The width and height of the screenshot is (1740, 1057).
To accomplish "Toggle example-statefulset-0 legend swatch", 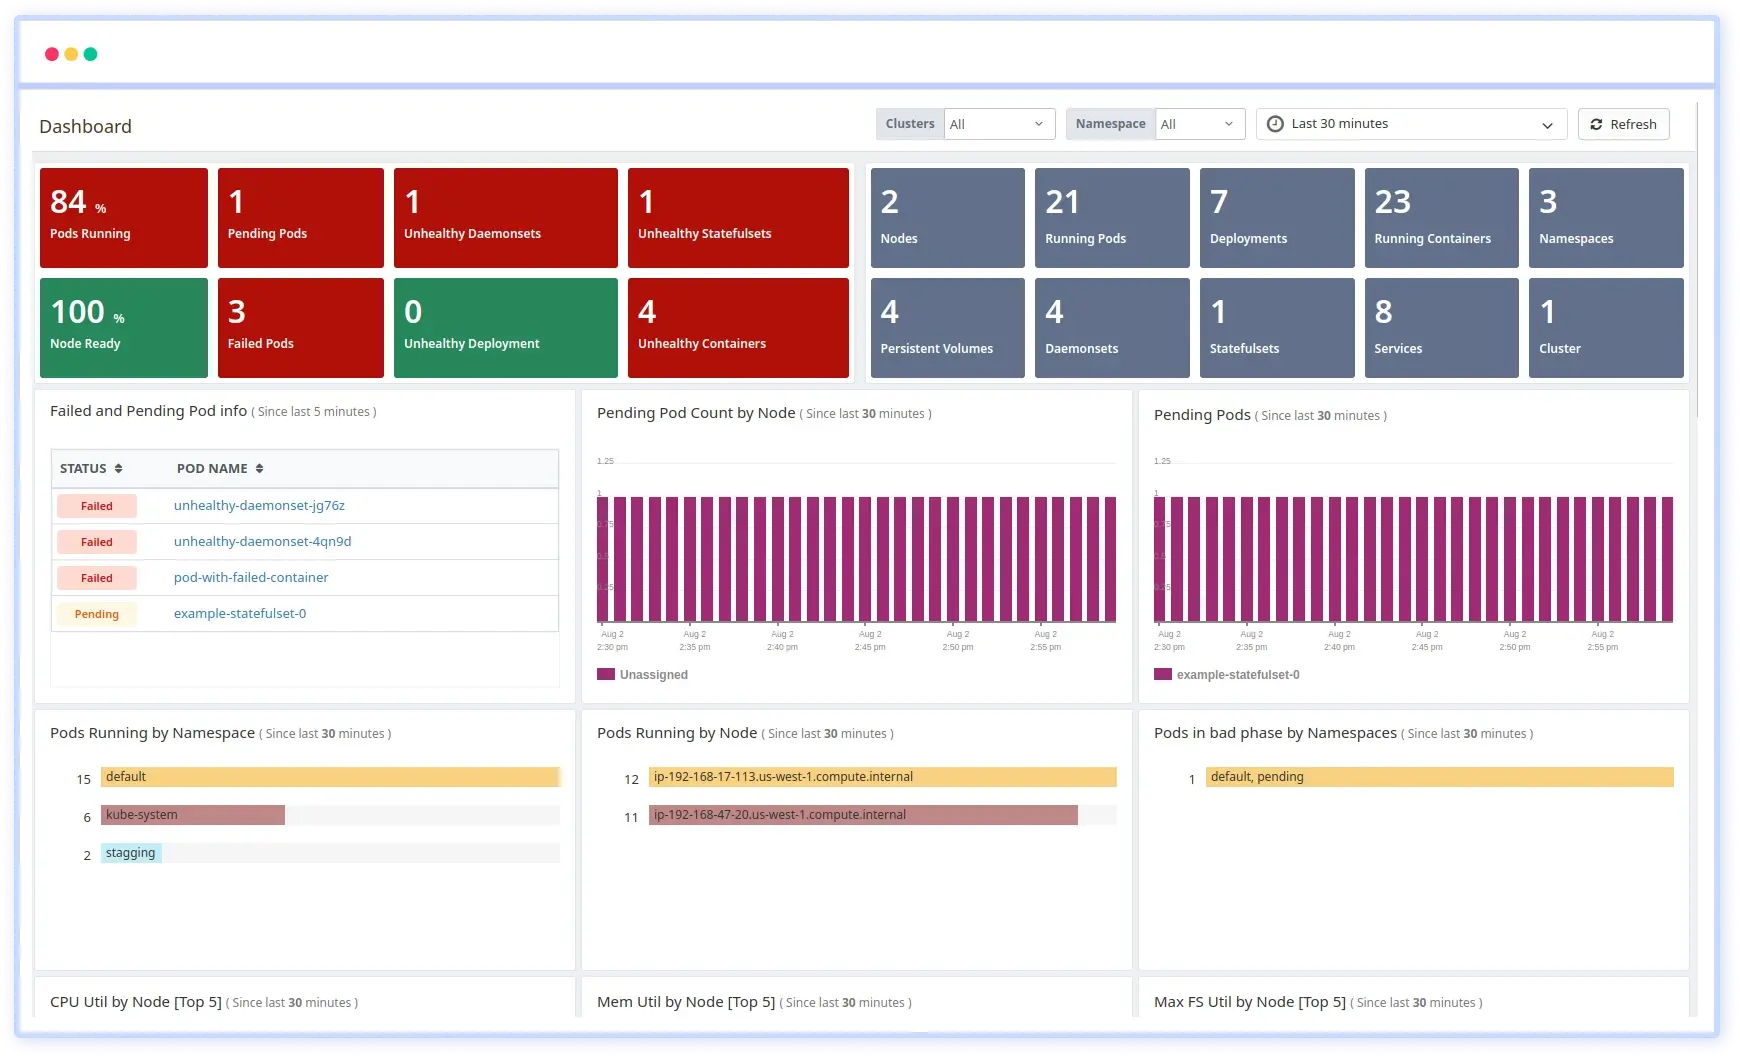I will [x=1163, y=675].
